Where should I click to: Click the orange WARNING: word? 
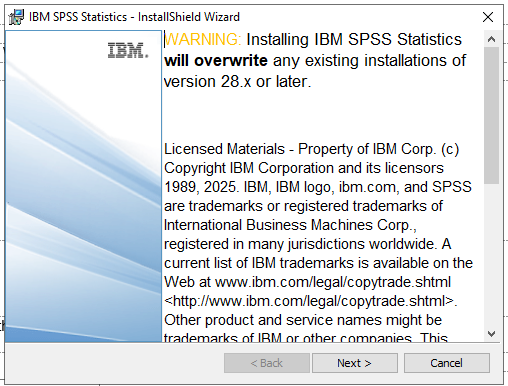pos(203,39)
